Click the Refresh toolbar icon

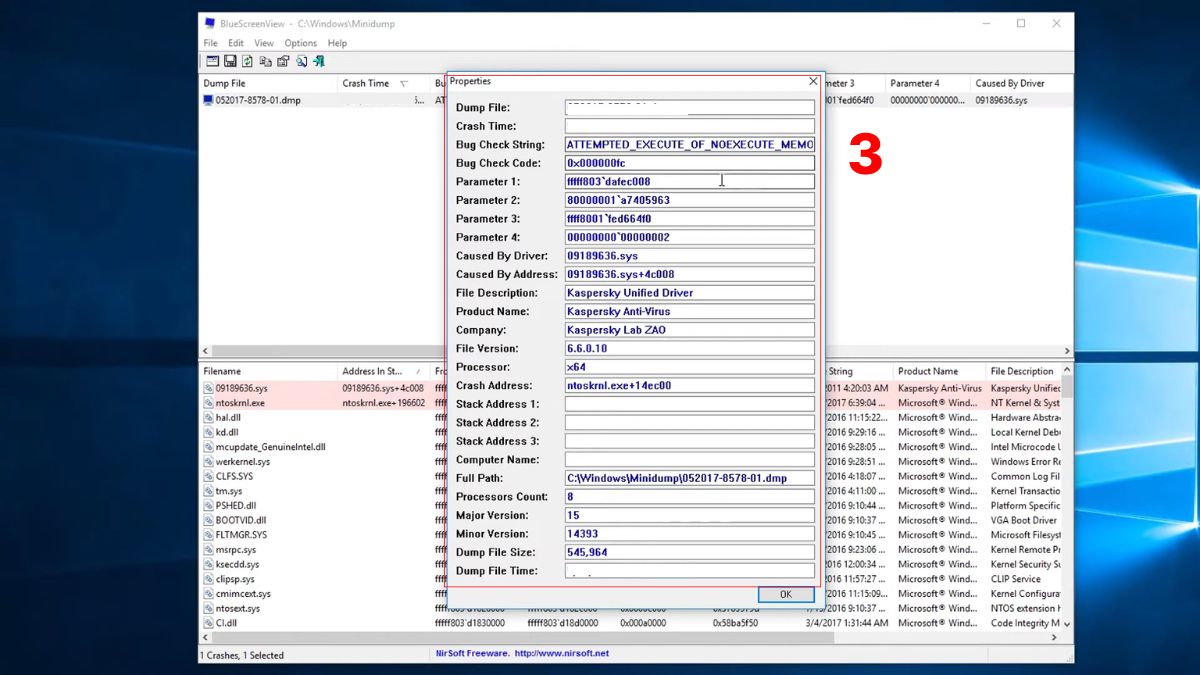tap(247, 61)
